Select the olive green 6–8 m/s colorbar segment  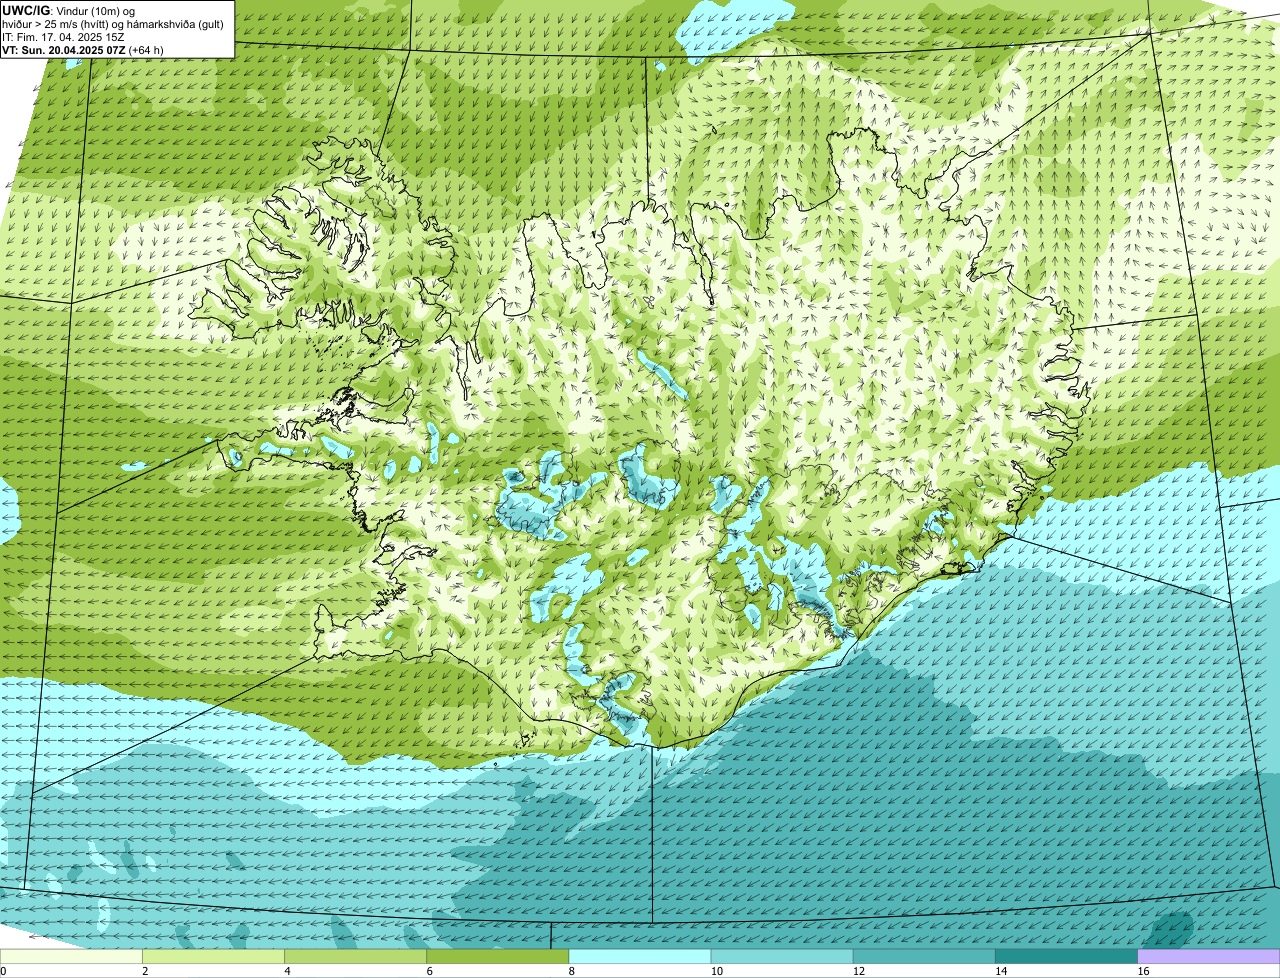coord(498,957)
